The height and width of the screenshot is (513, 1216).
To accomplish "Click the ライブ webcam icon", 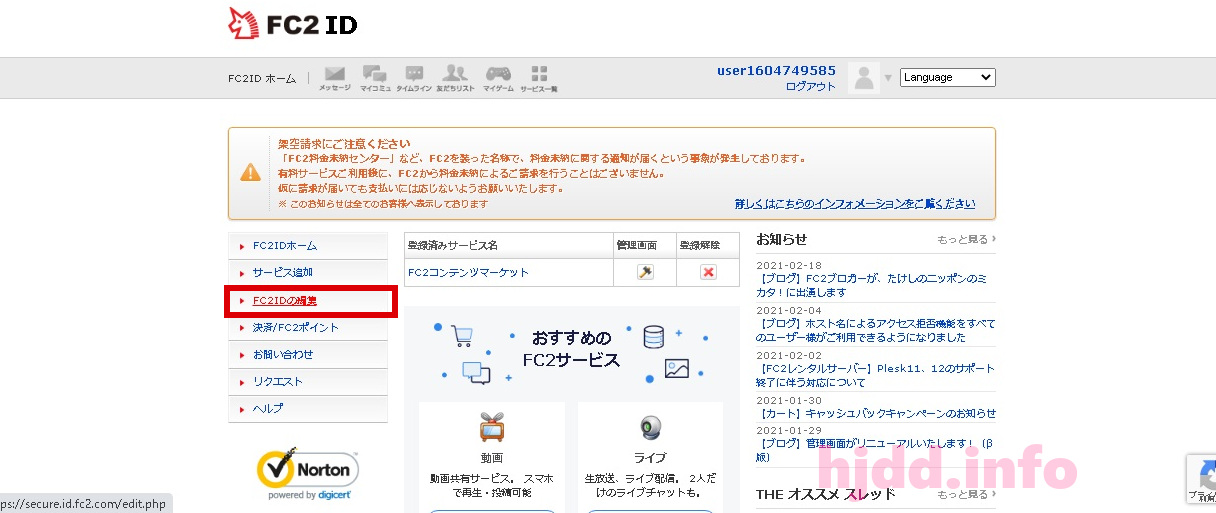I will [650, 428].
